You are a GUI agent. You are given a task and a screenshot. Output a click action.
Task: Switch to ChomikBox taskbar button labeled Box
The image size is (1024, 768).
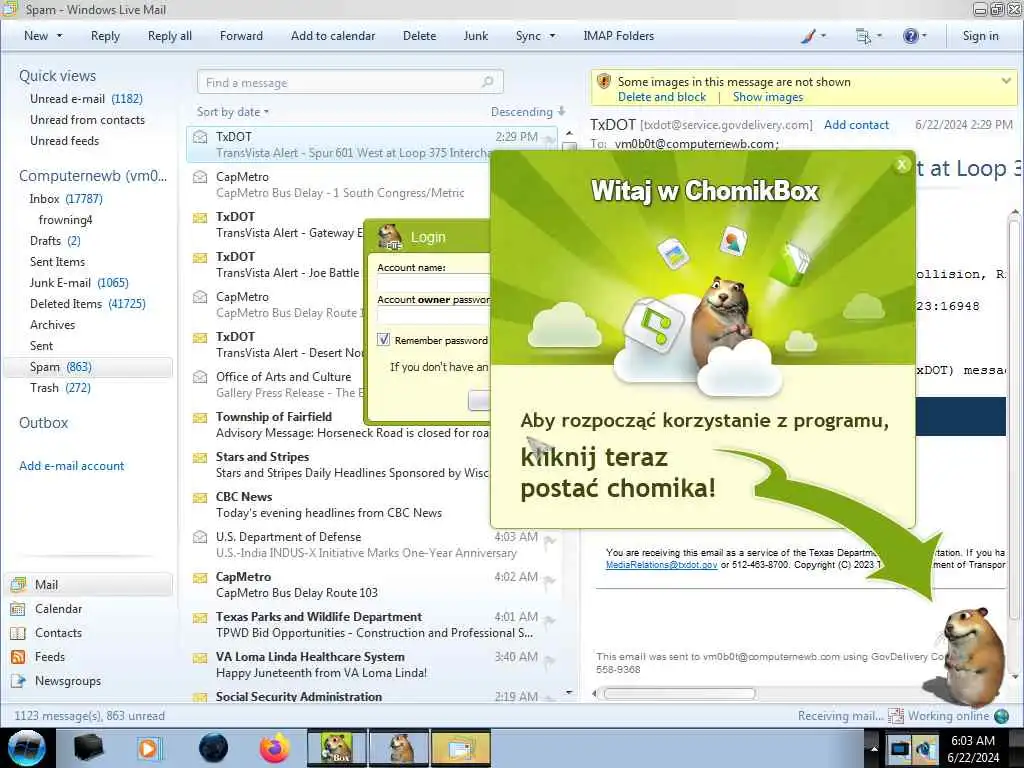pyautogui.click(x=336, y=748)
